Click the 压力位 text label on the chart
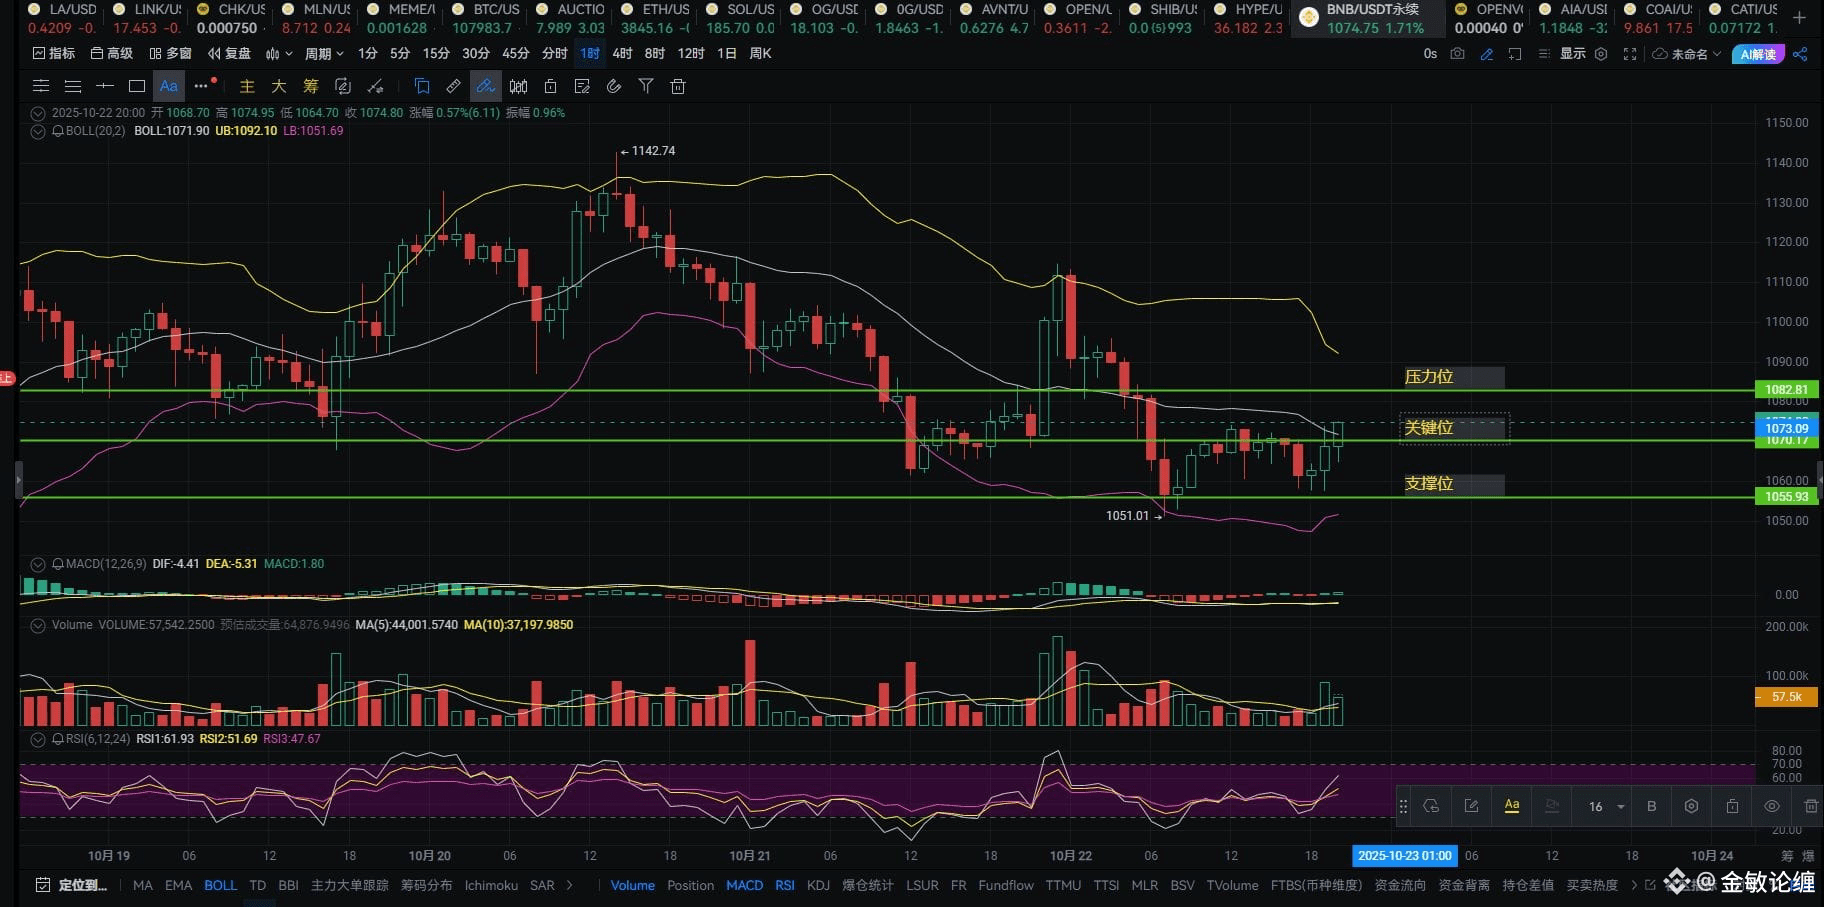 1428,377
